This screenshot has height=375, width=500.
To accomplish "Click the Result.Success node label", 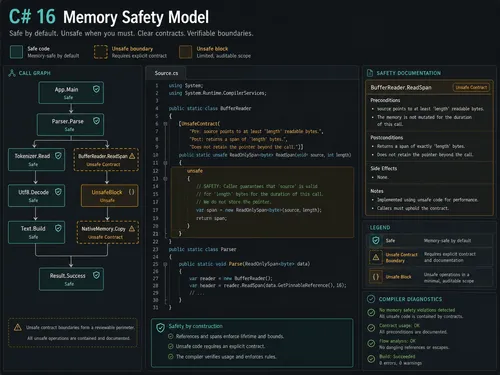I will (x=68, y=276).
